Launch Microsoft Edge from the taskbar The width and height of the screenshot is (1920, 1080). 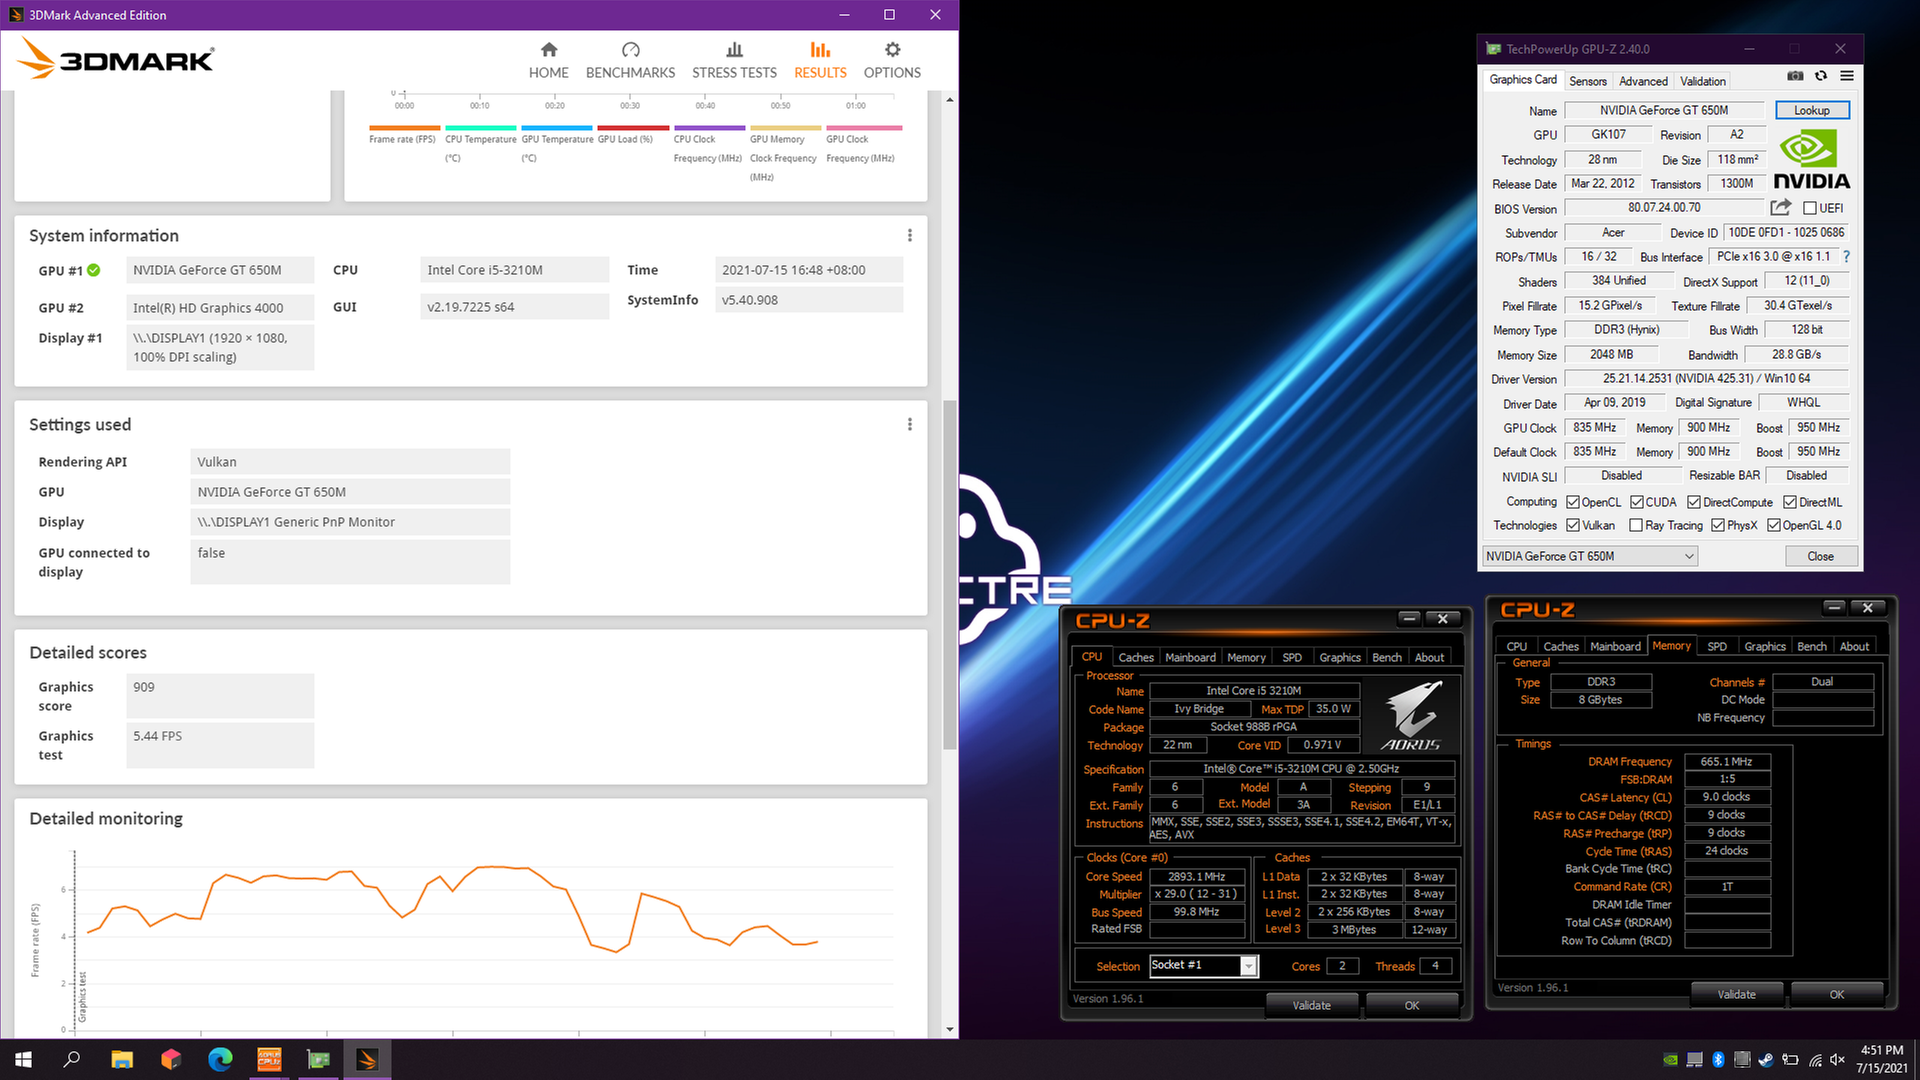pos(220,1059)
